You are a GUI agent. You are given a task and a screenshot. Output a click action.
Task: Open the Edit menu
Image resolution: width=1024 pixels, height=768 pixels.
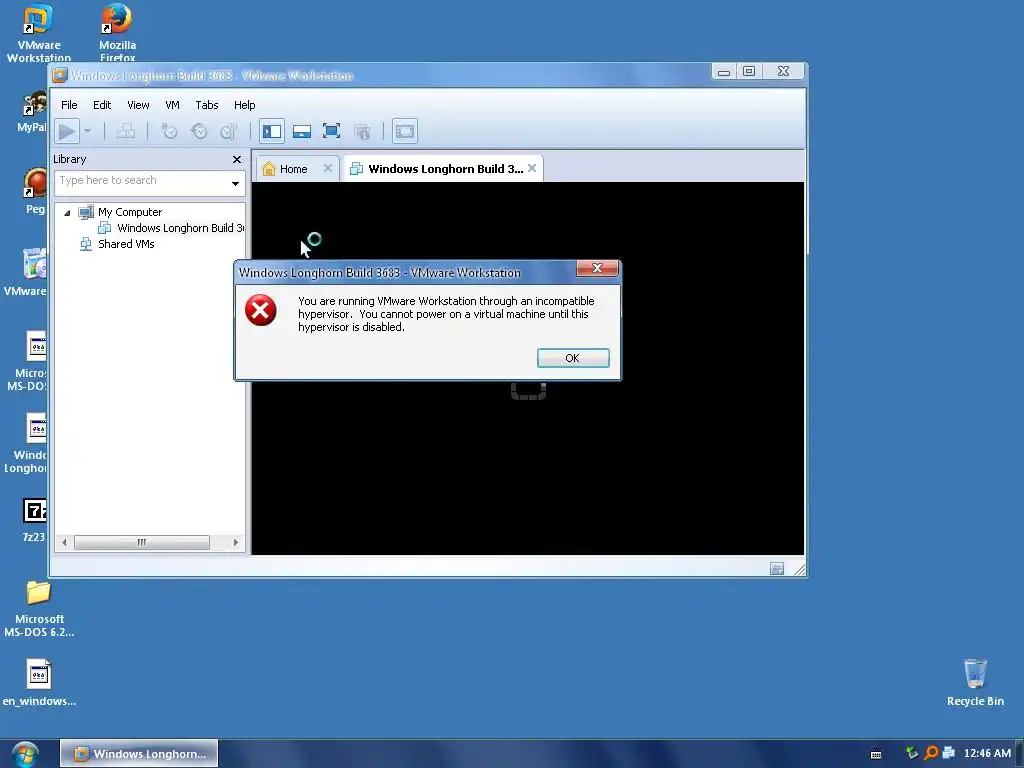pos(102,105)
